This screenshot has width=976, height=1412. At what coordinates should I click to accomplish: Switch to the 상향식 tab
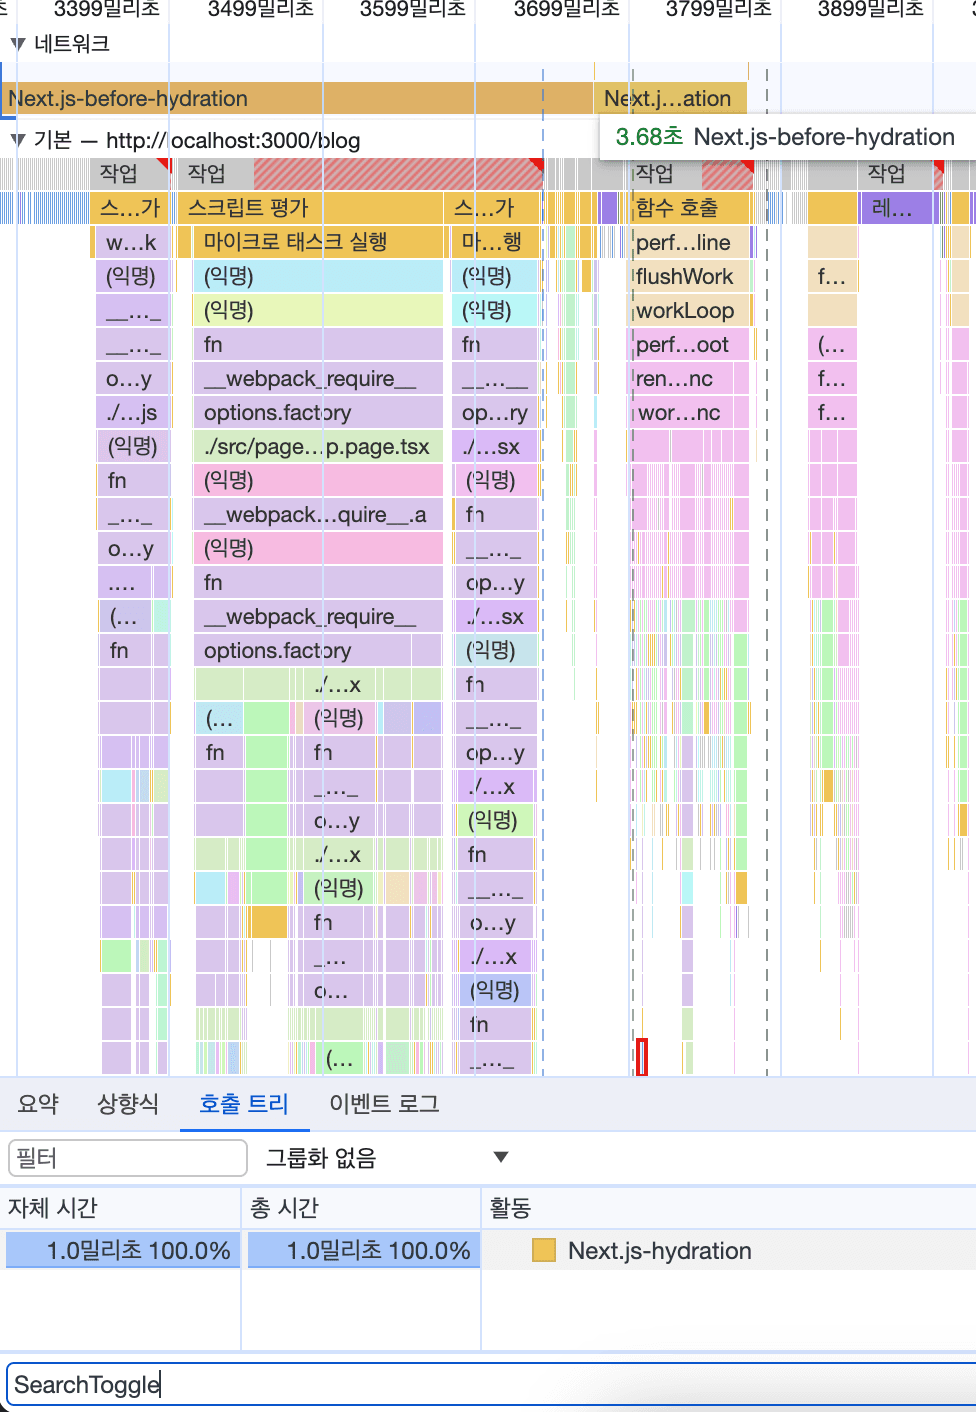pos(126,1103)
